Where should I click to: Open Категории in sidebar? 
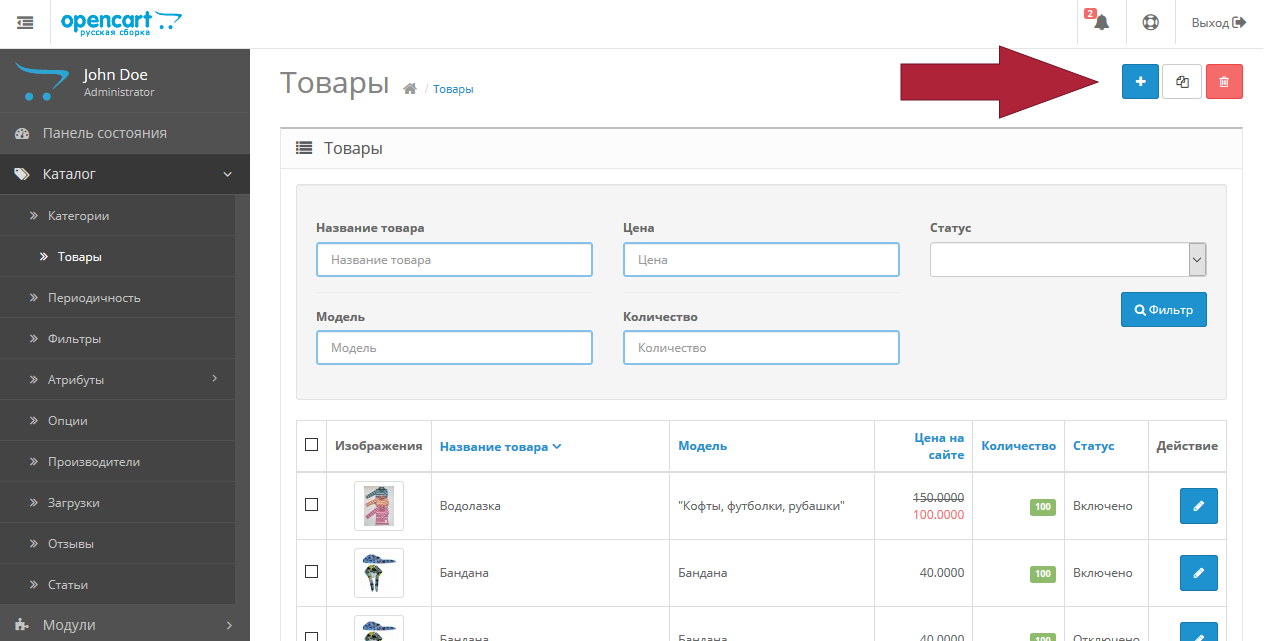point(118,215)
